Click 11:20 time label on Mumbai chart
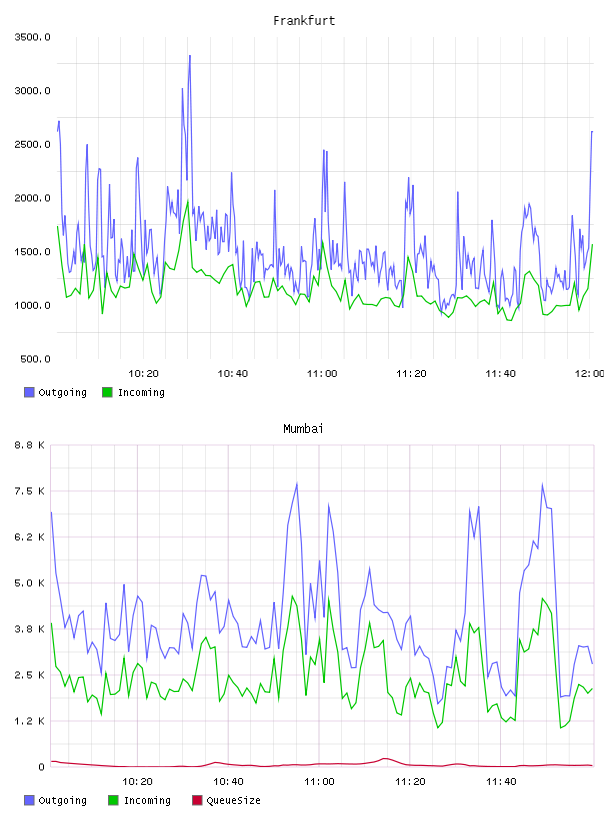Image resolution: width=608 pixels, height=816 pixels. [410, 782]
